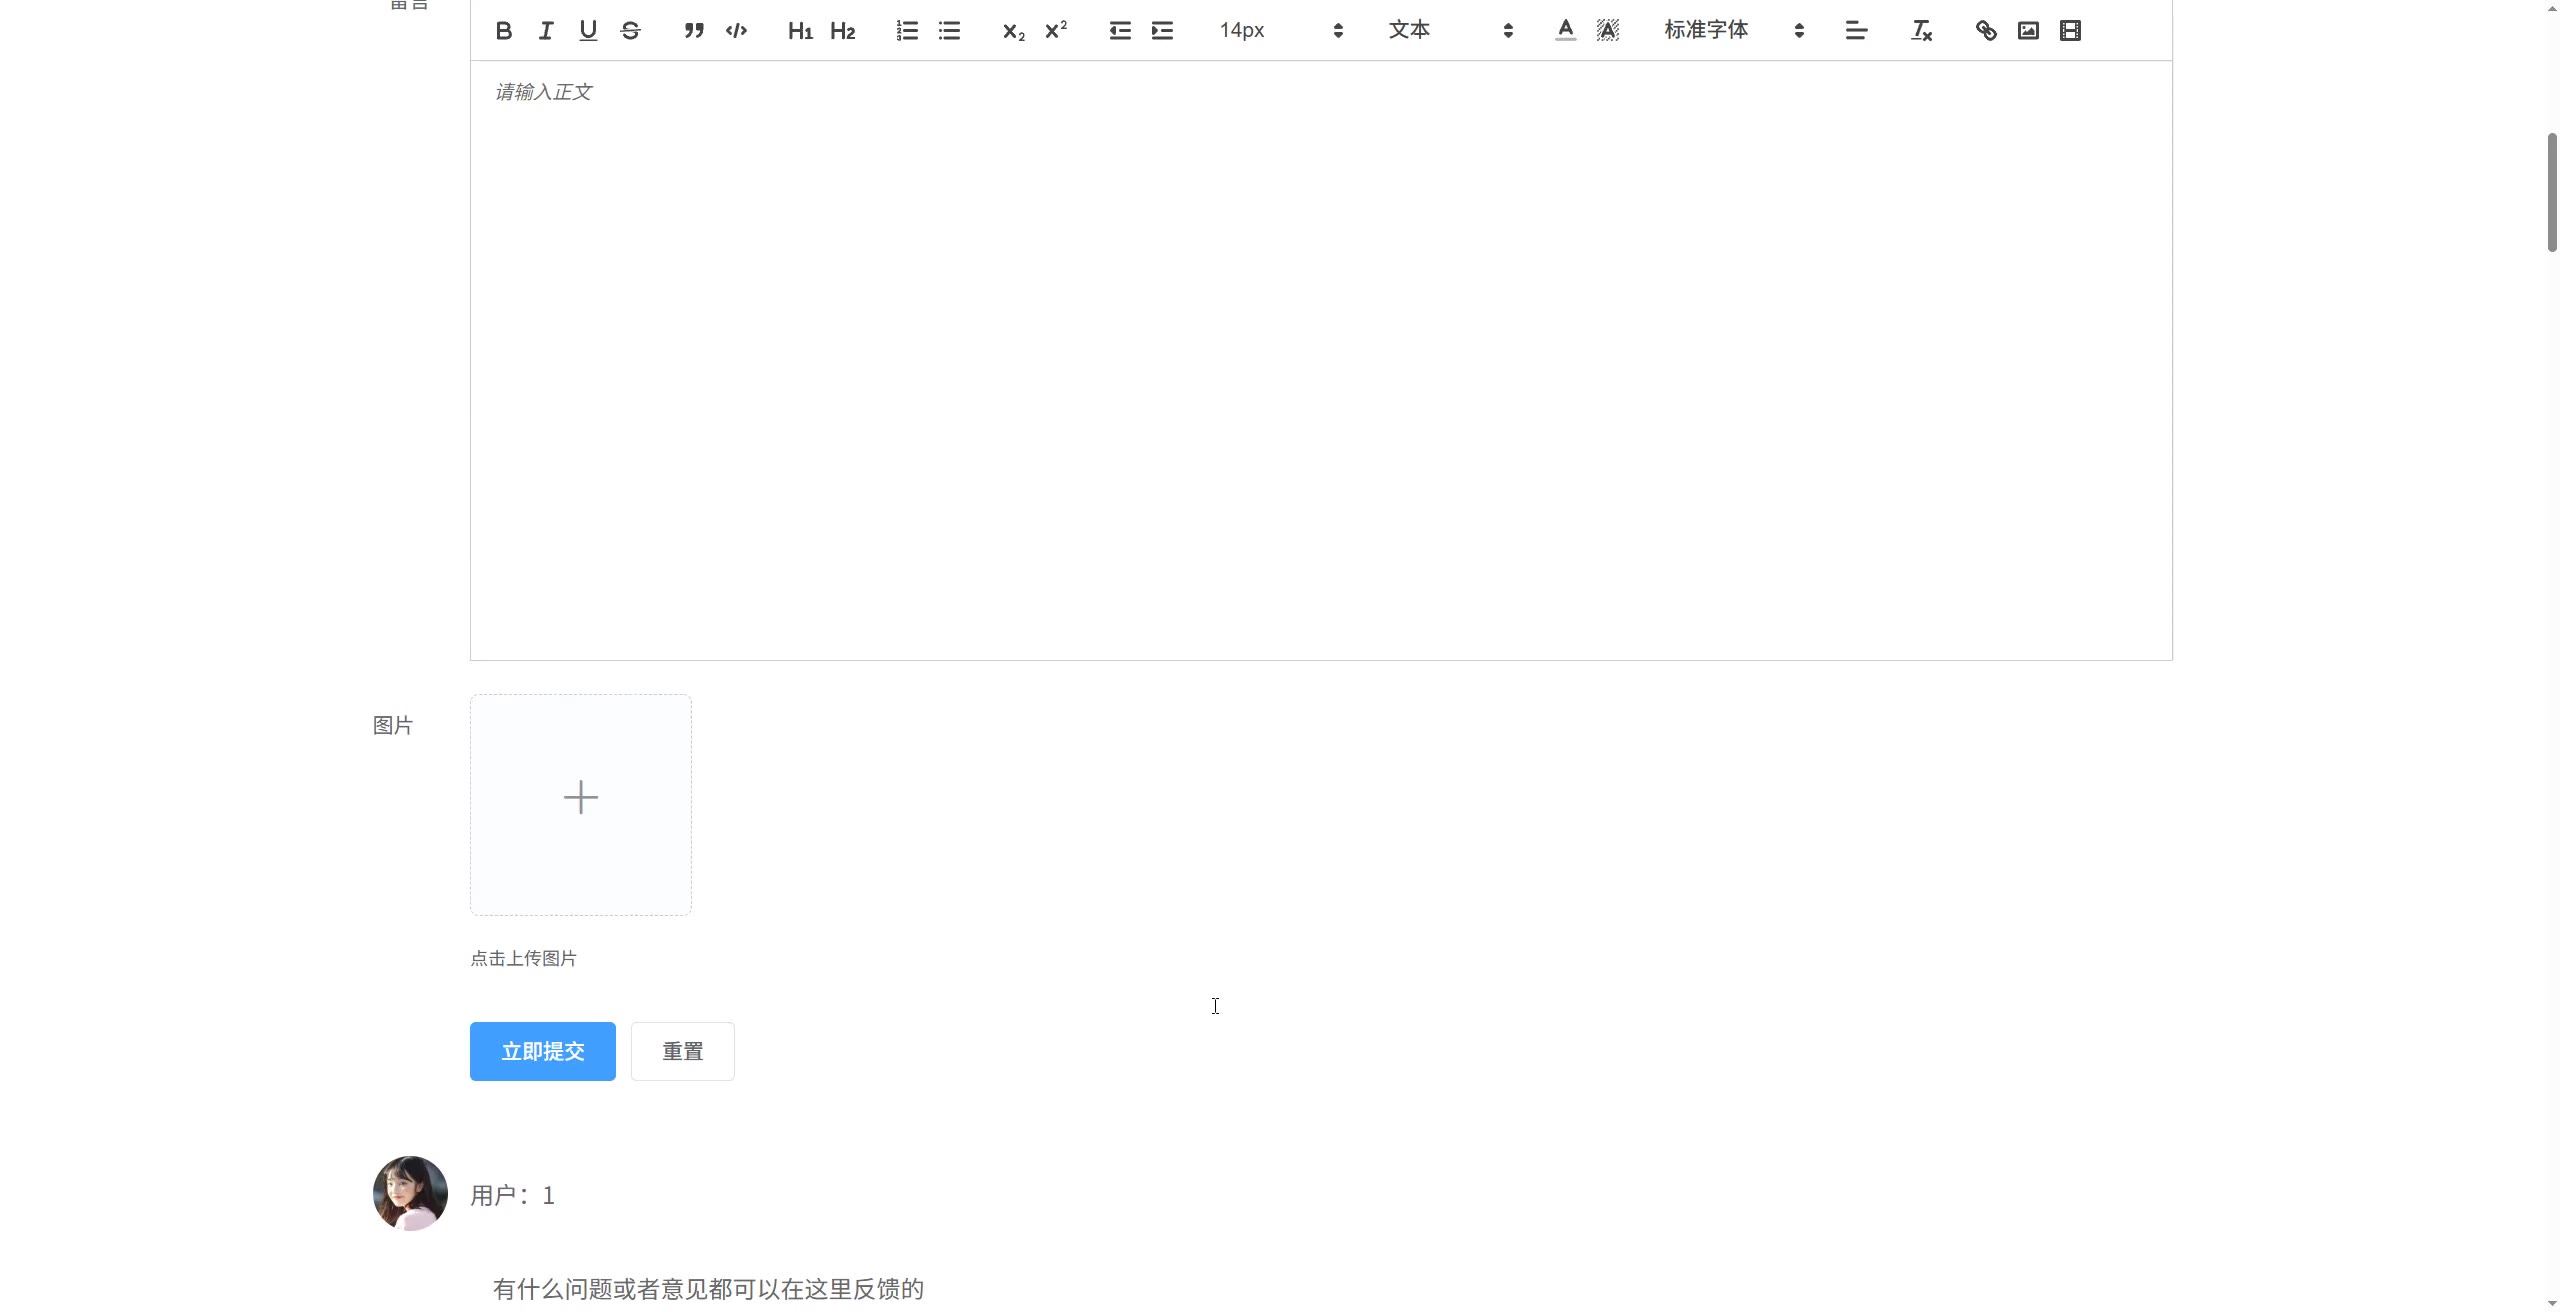
Task: Insert a code block
Action: (737, 31)
